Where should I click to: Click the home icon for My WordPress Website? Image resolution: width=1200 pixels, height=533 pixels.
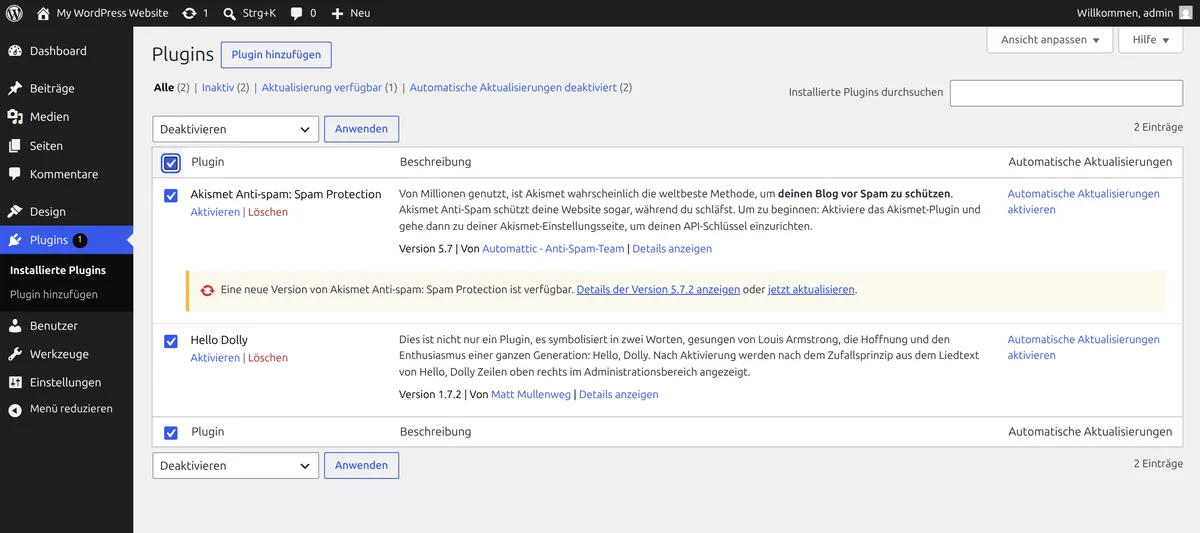point(43,13)
